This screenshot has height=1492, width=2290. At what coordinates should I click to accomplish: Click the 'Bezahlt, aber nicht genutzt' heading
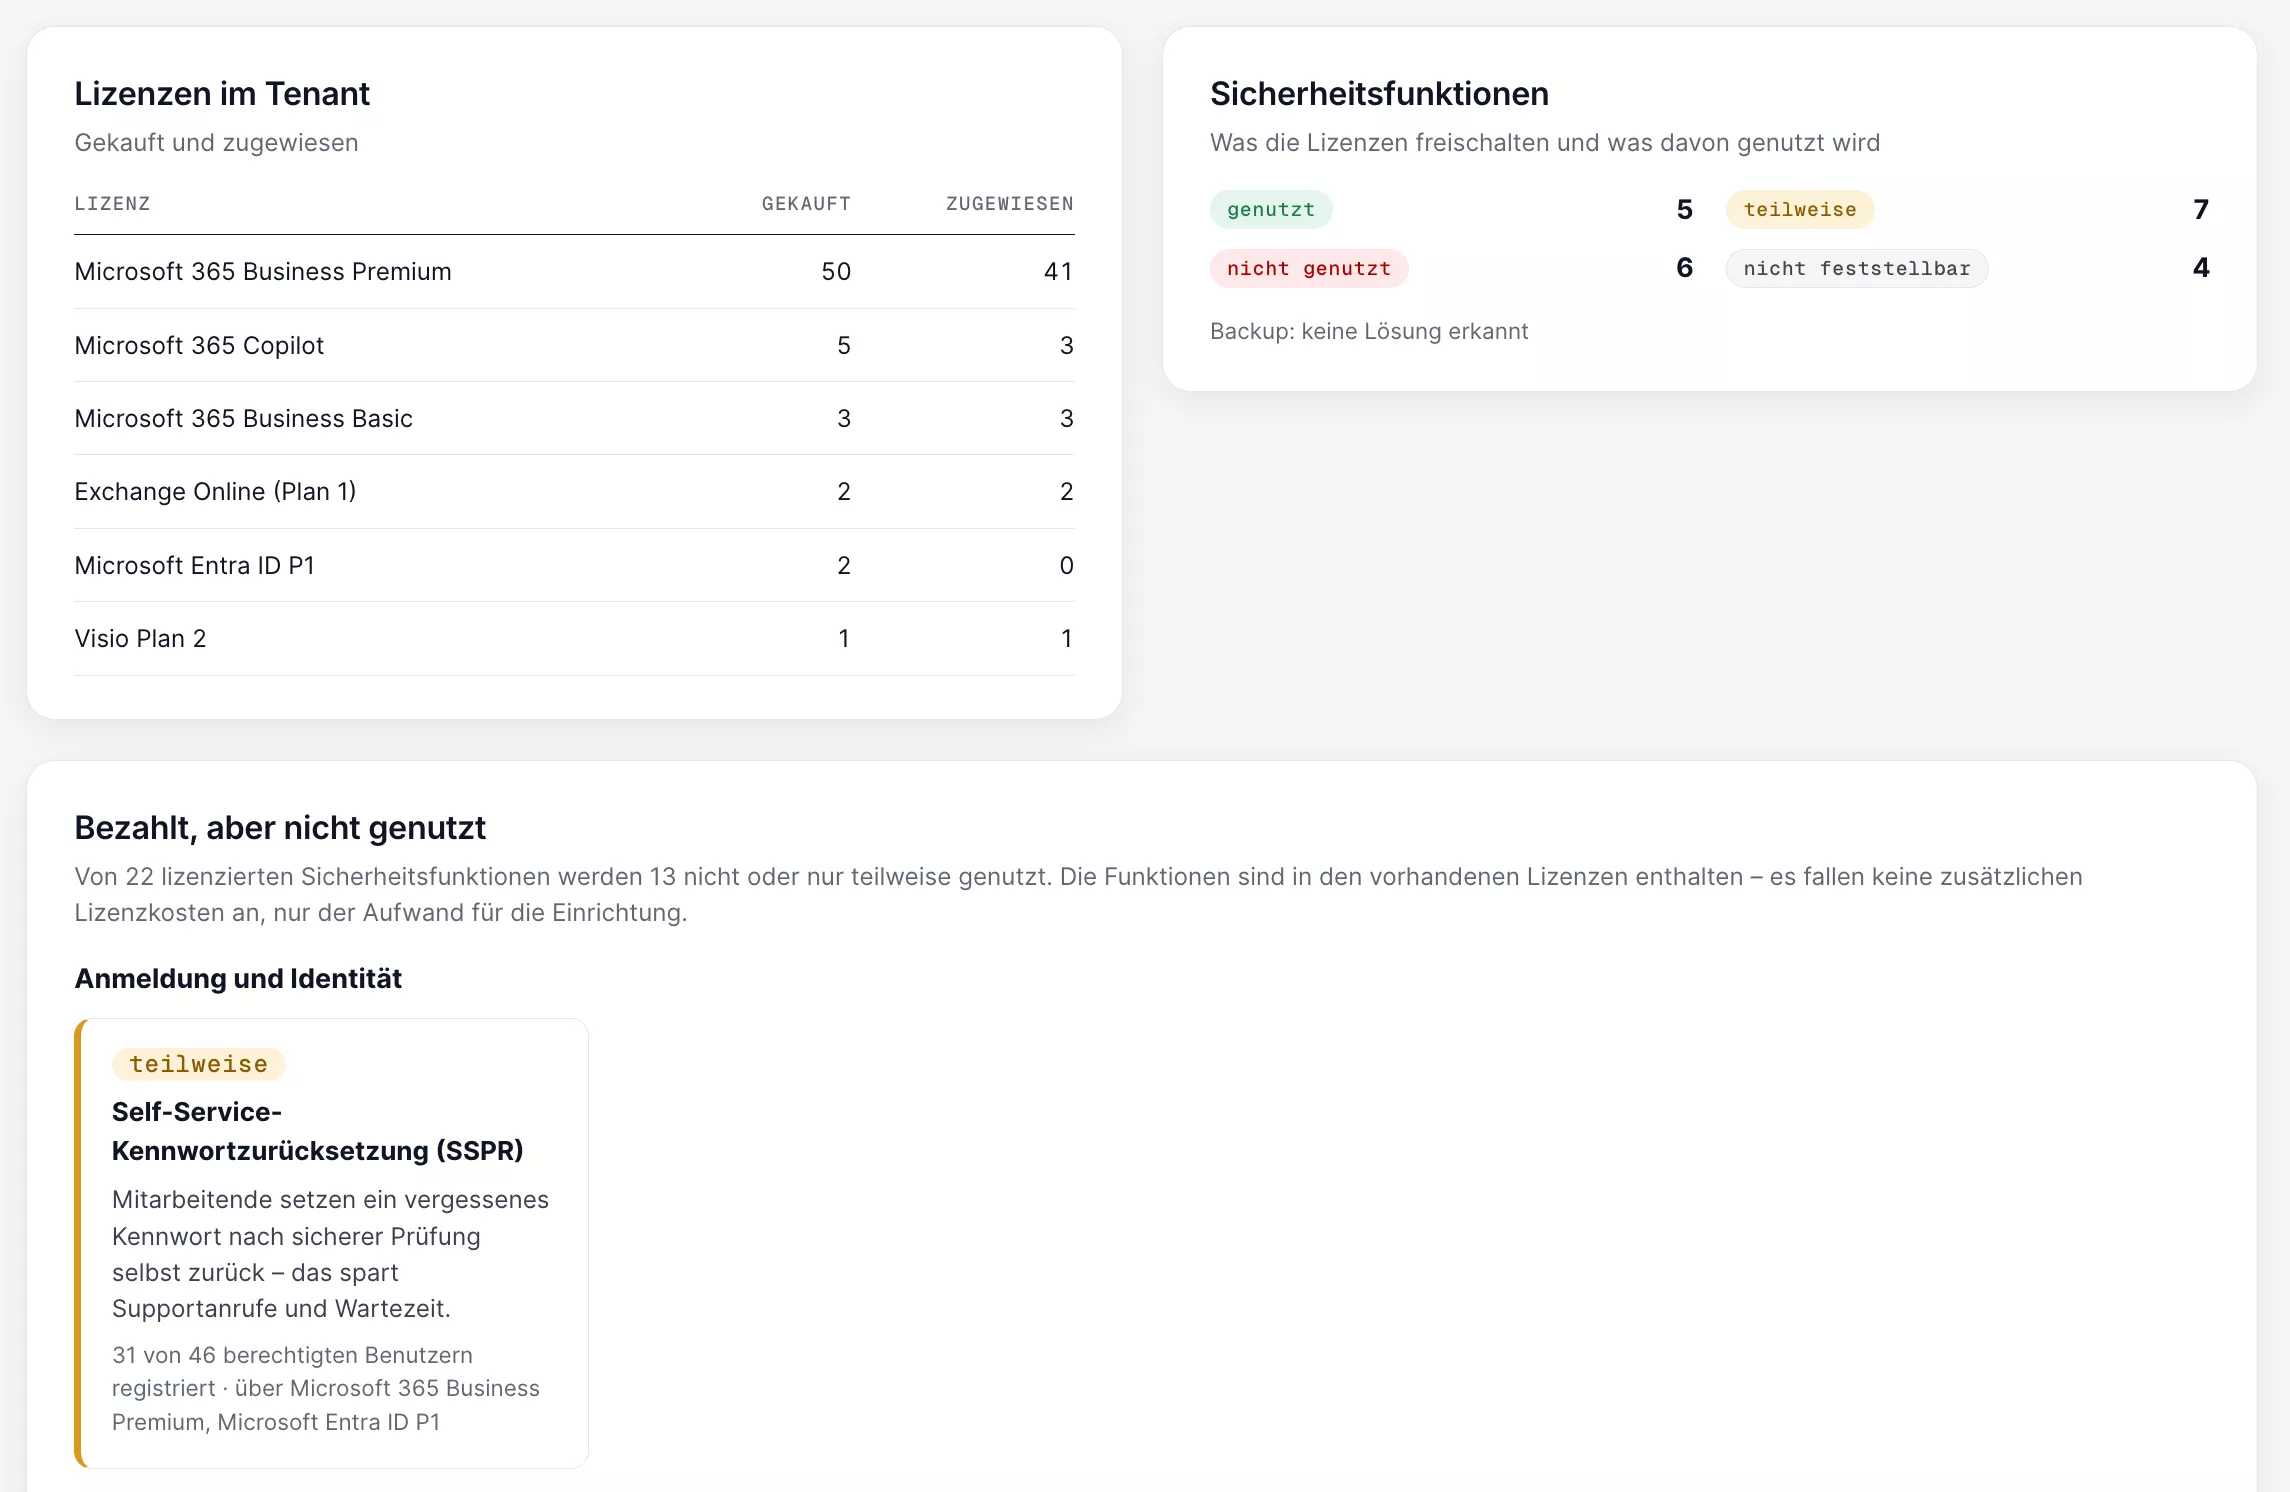(280, 828)
